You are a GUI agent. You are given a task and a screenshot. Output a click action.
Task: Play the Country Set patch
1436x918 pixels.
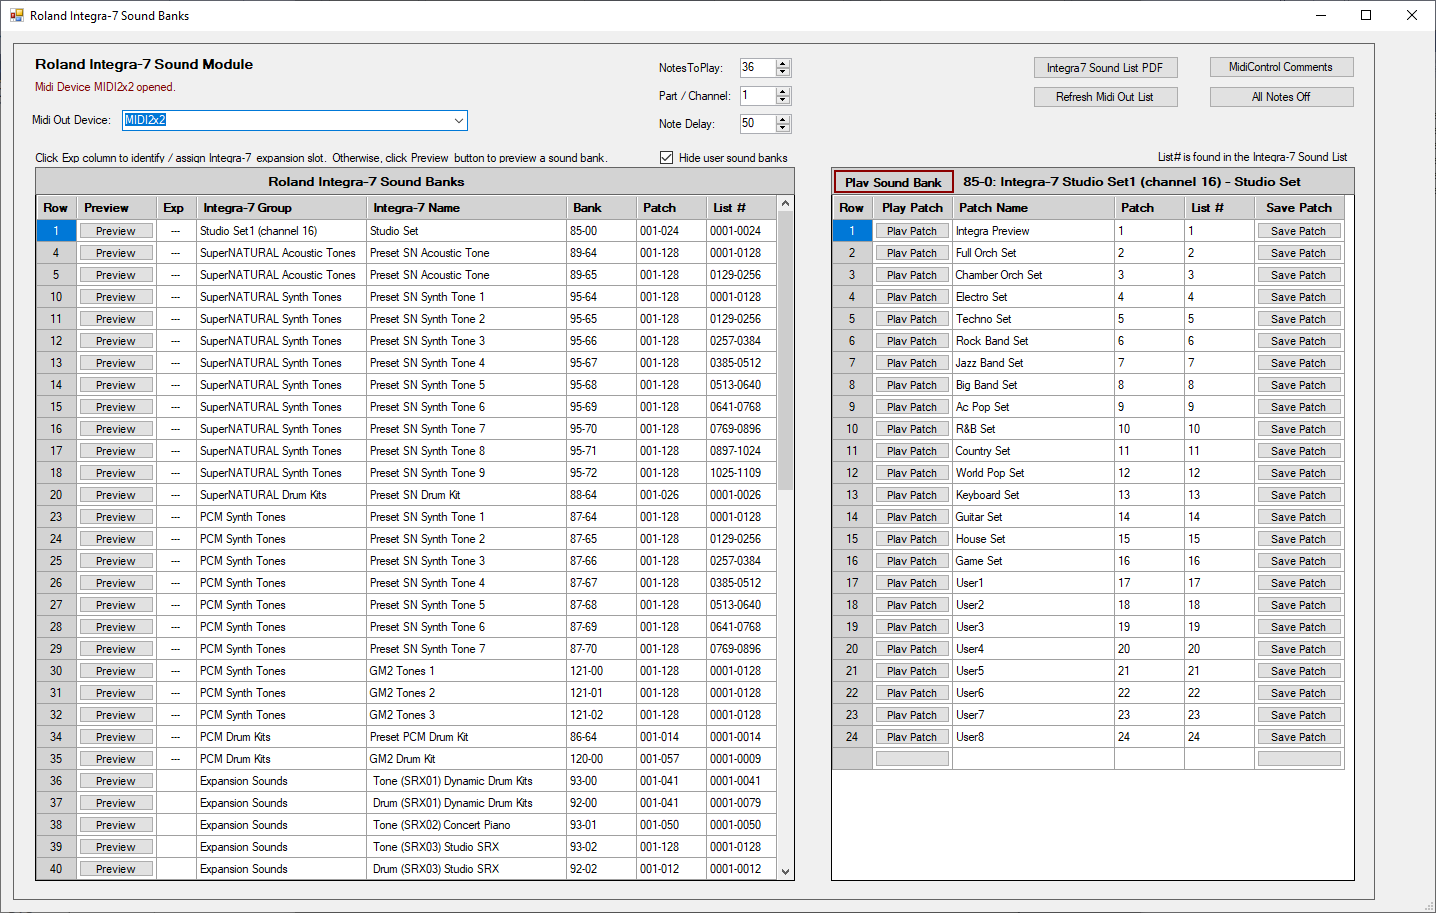pyautogui.click(x=912, y=451)
